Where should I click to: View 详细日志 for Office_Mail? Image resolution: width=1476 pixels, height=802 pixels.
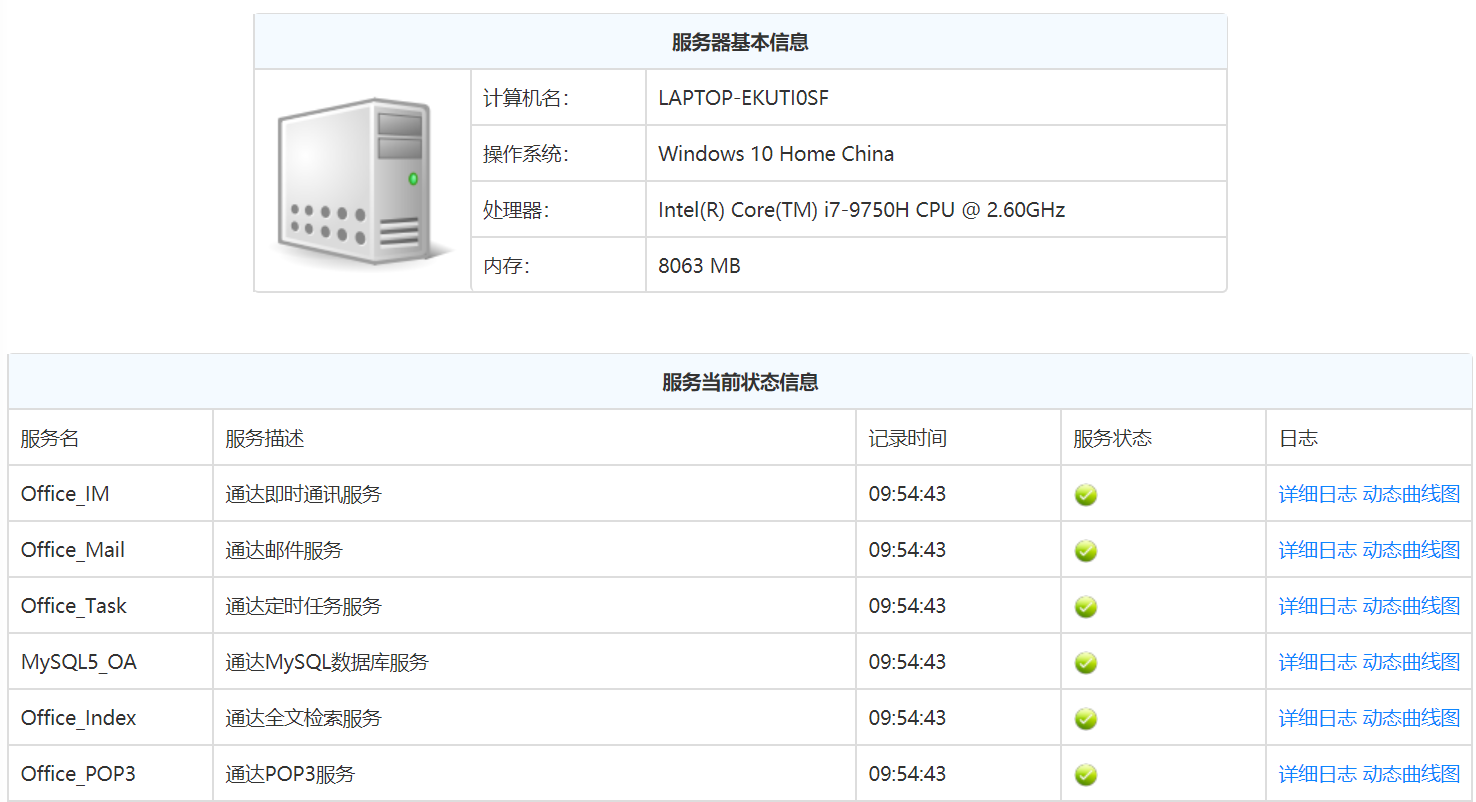coord(1317,550)
